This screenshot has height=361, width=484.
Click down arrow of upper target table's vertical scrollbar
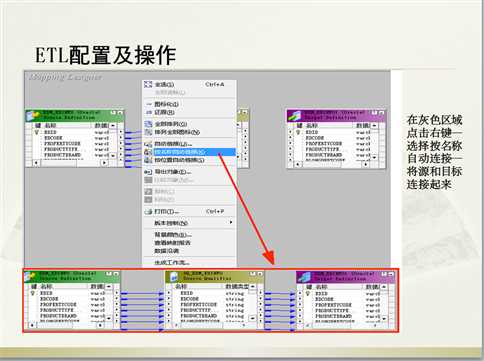pyautogui.click(x=375, y=157)
